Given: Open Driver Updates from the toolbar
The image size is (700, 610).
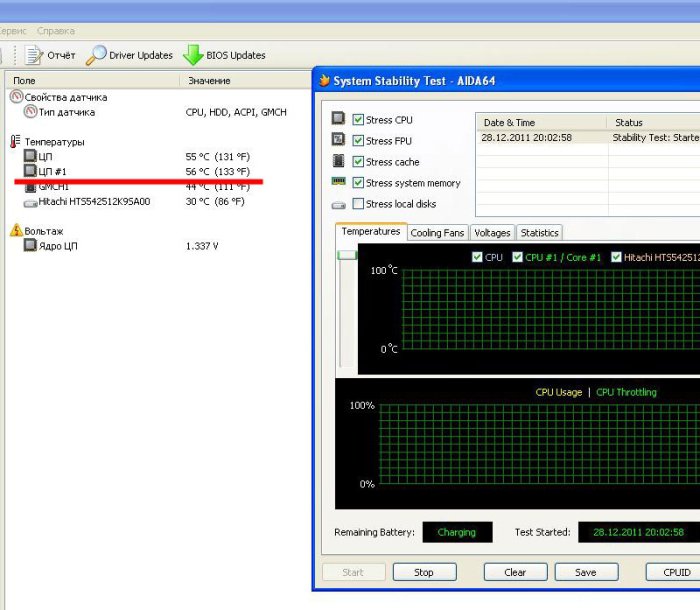Looking at the screenshot, I should (129, 55).
